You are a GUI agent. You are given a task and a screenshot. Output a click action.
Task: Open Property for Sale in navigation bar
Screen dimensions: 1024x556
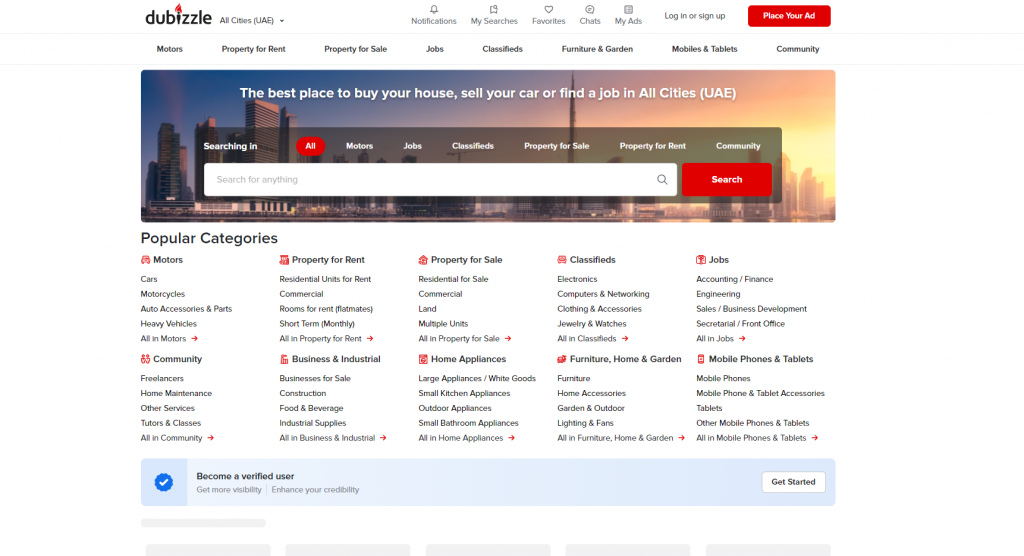355,49
